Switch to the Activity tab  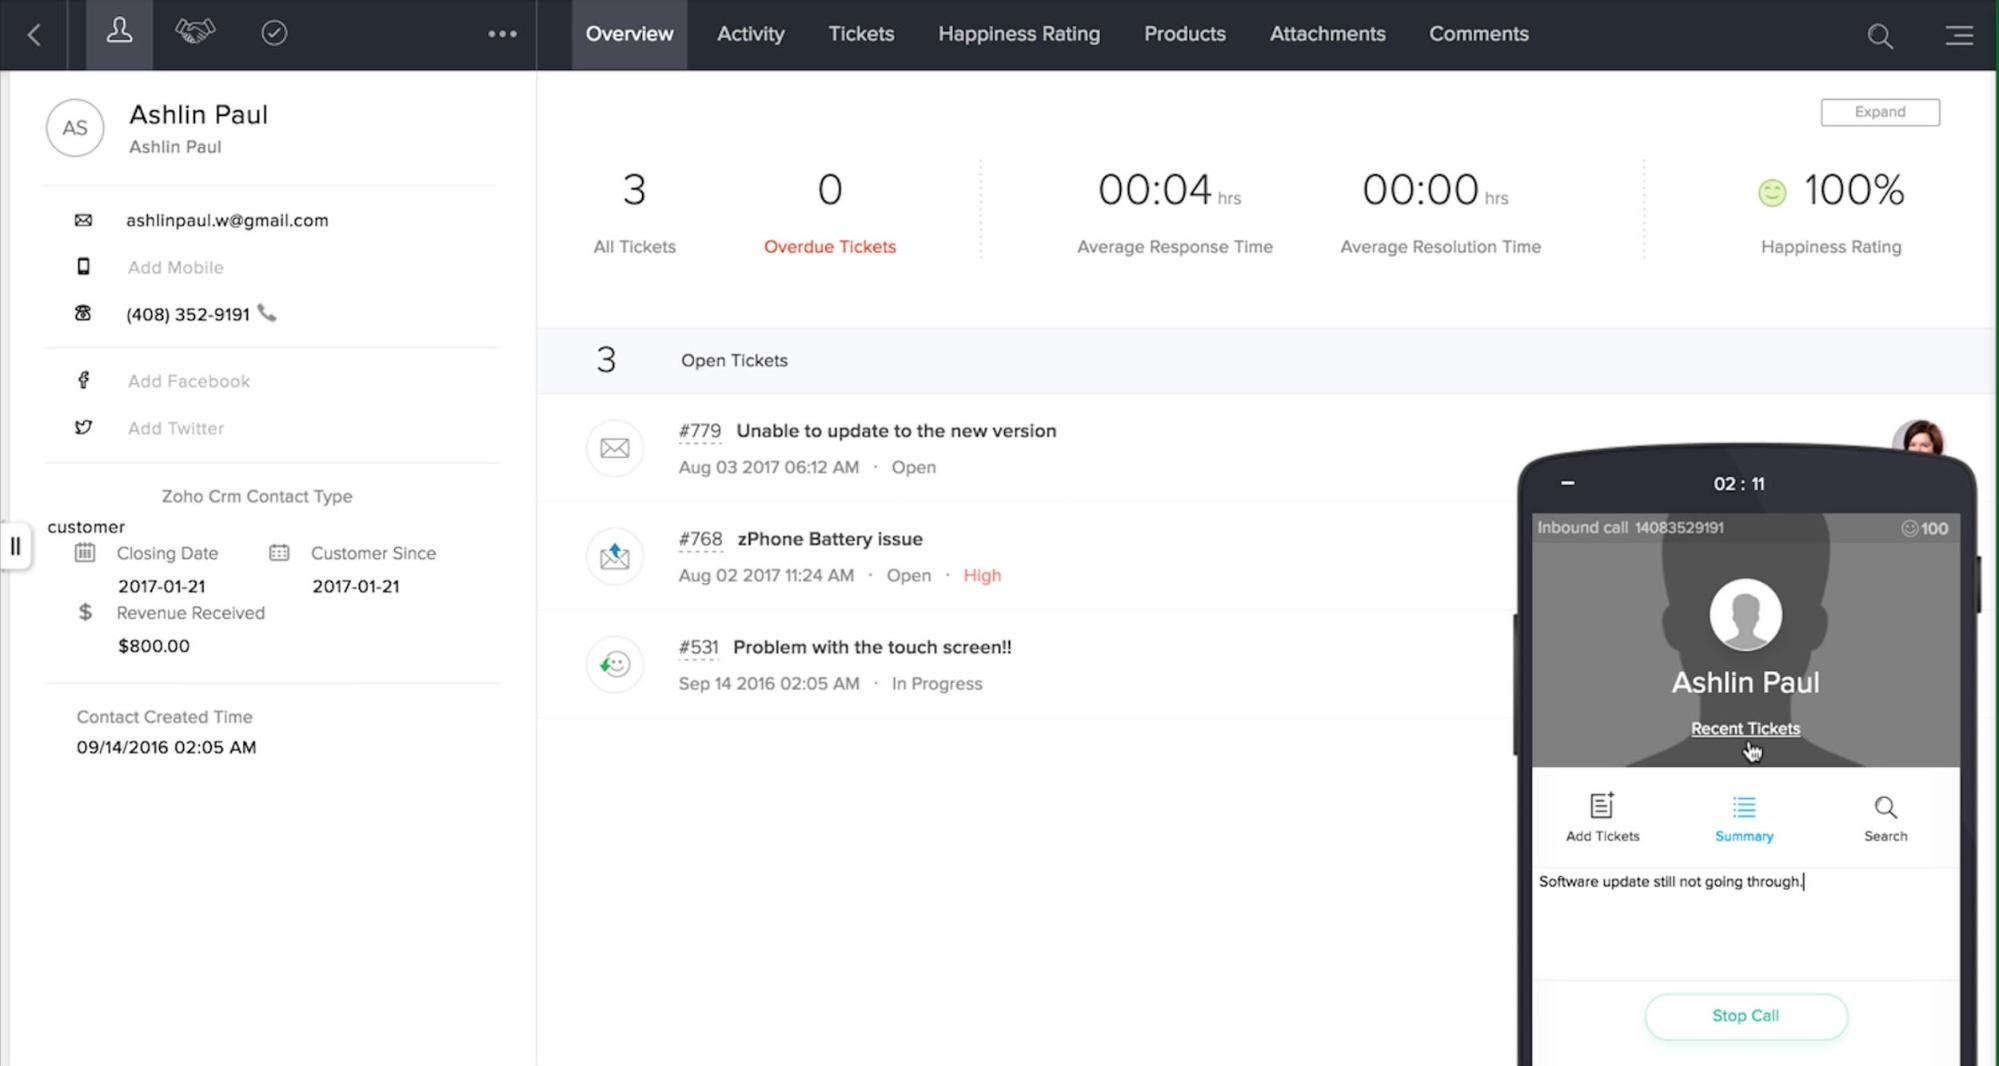pyautogui.click(x=750, y=34)
